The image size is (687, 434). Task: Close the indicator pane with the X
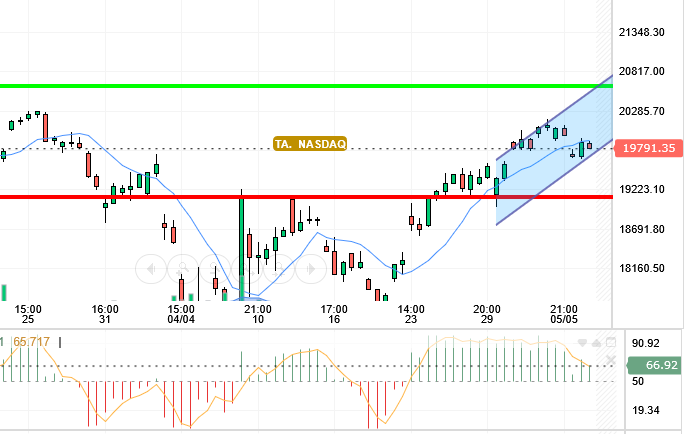click(610, 360)
